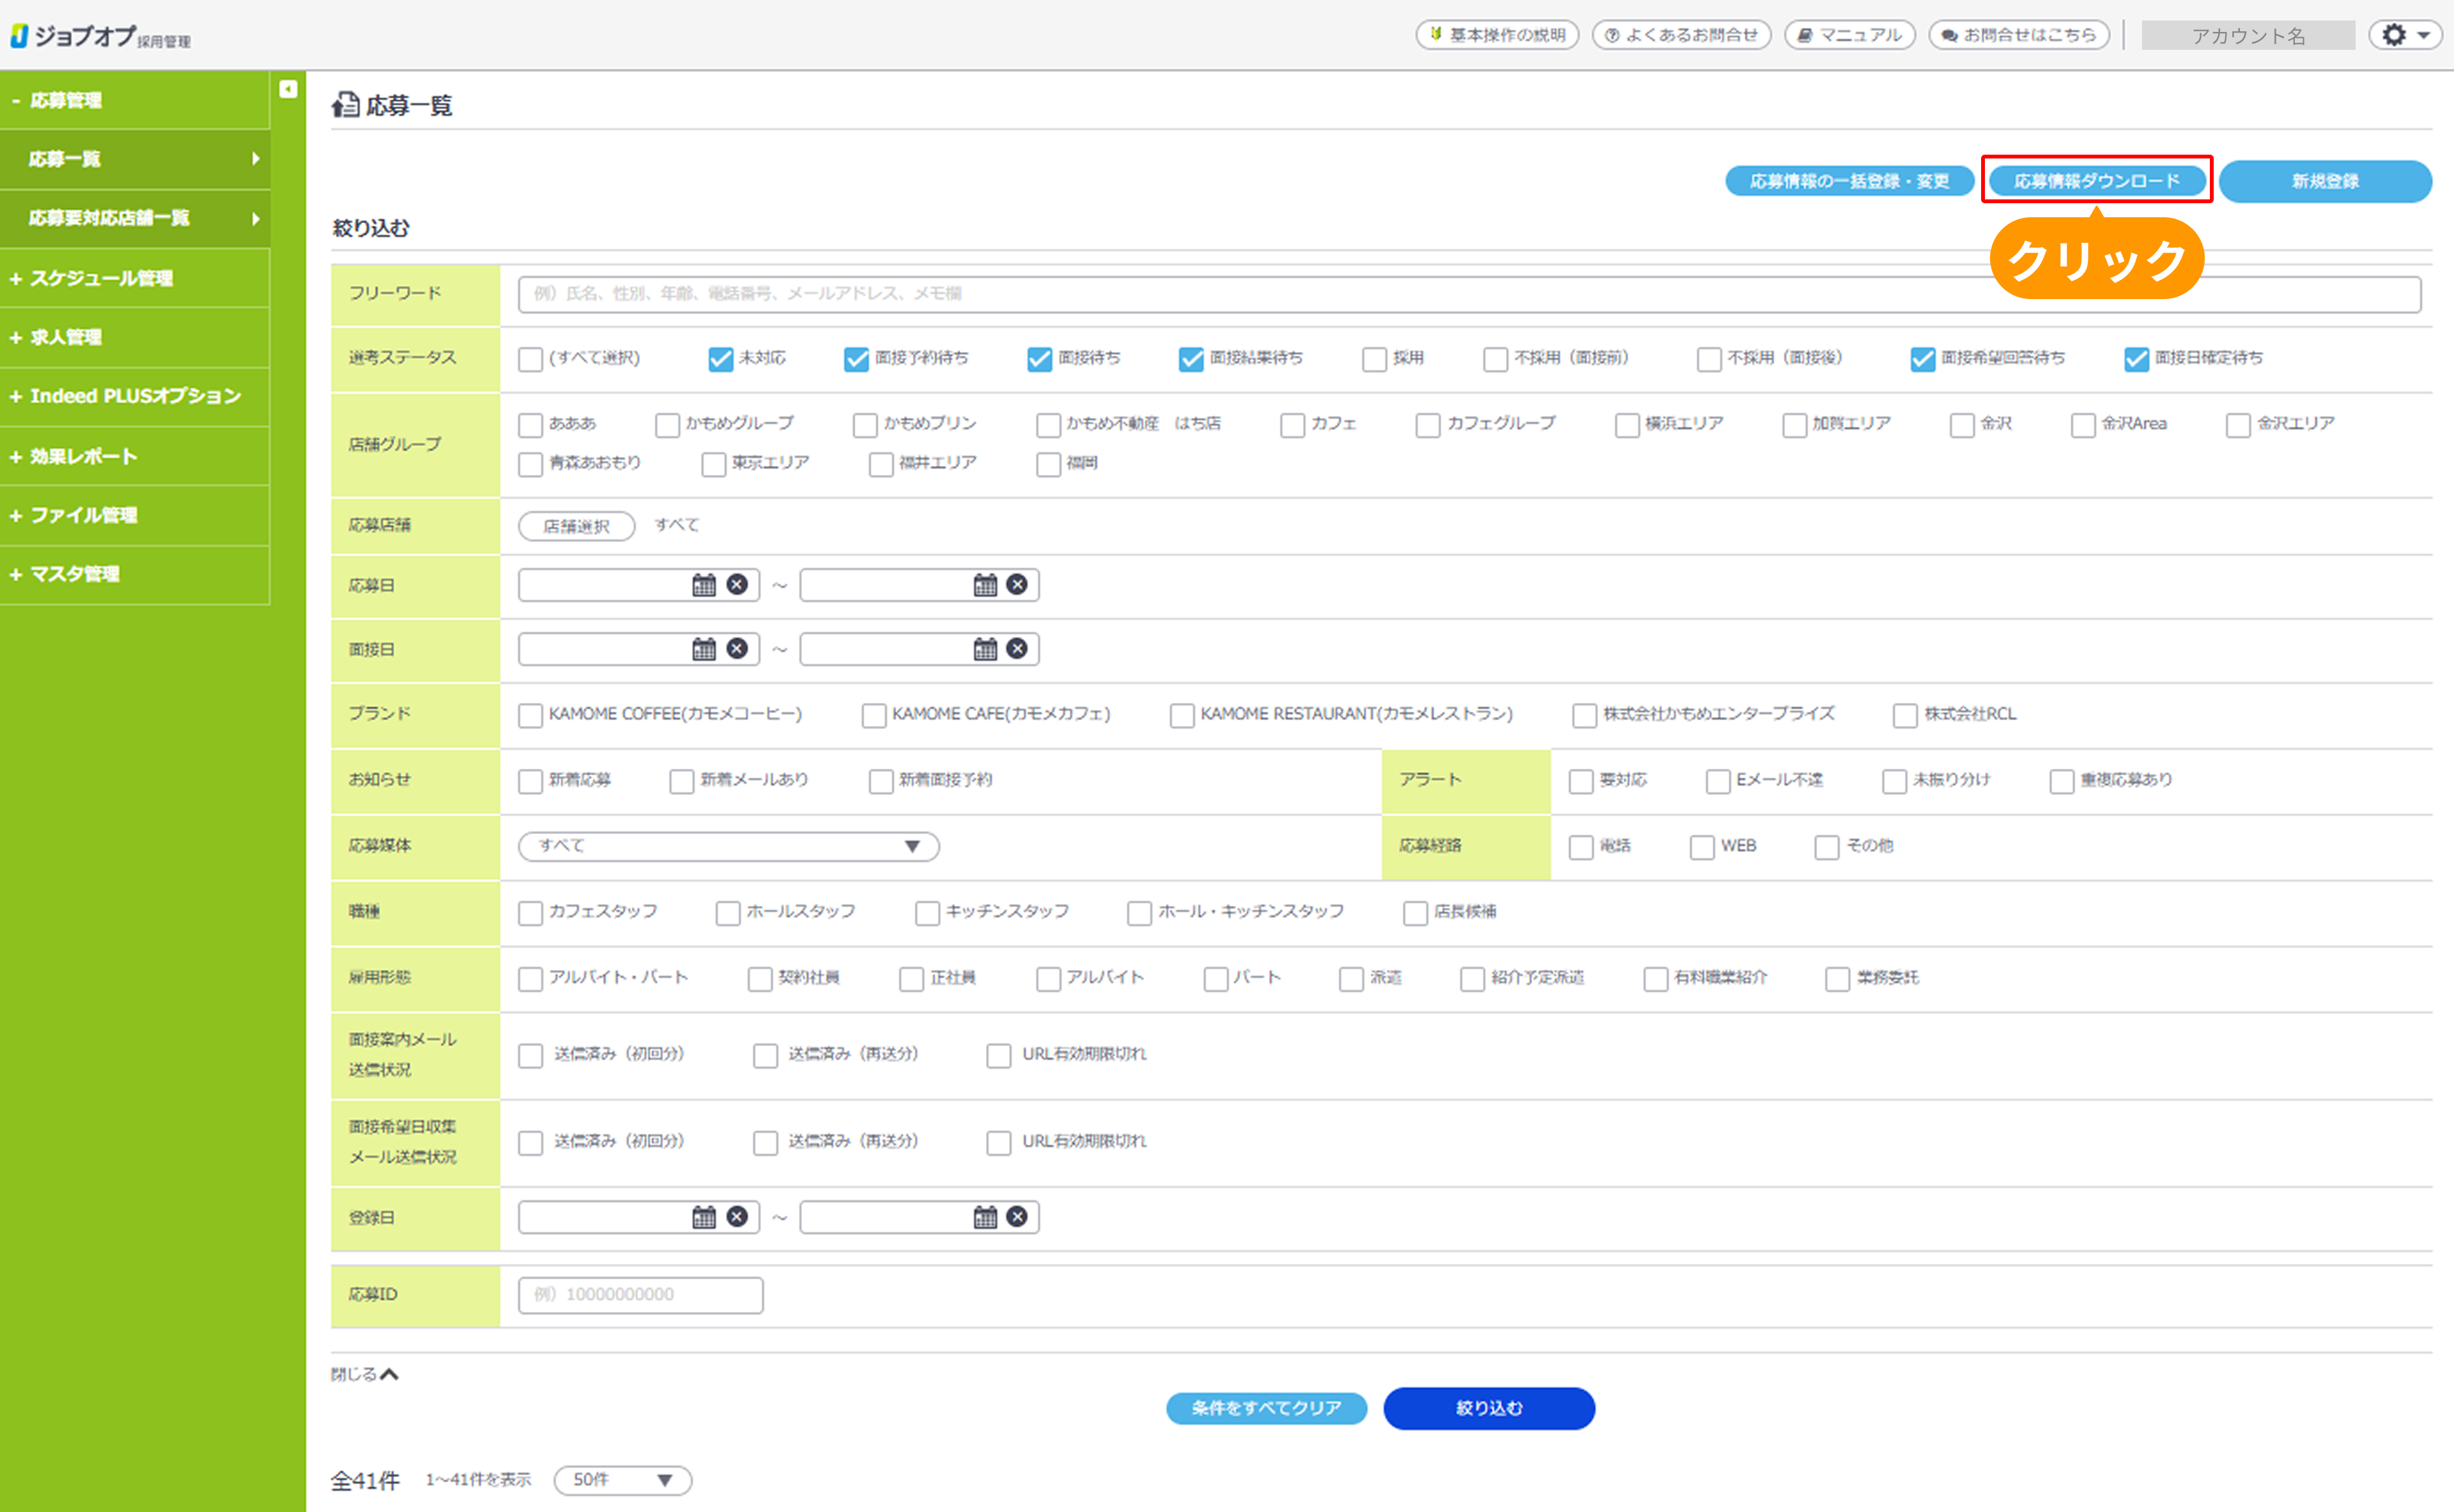2454x1512 pixels.
Task: Click the 応募情報ダウンロード button
Action: pos(2096,181)
